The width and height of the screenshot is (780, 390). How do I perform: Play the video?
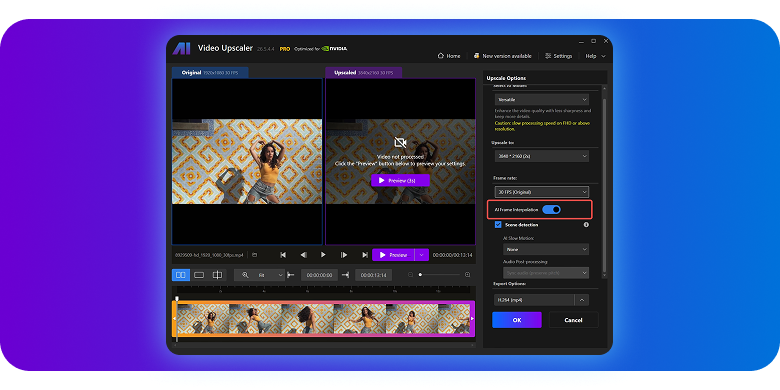coord(323,255)
